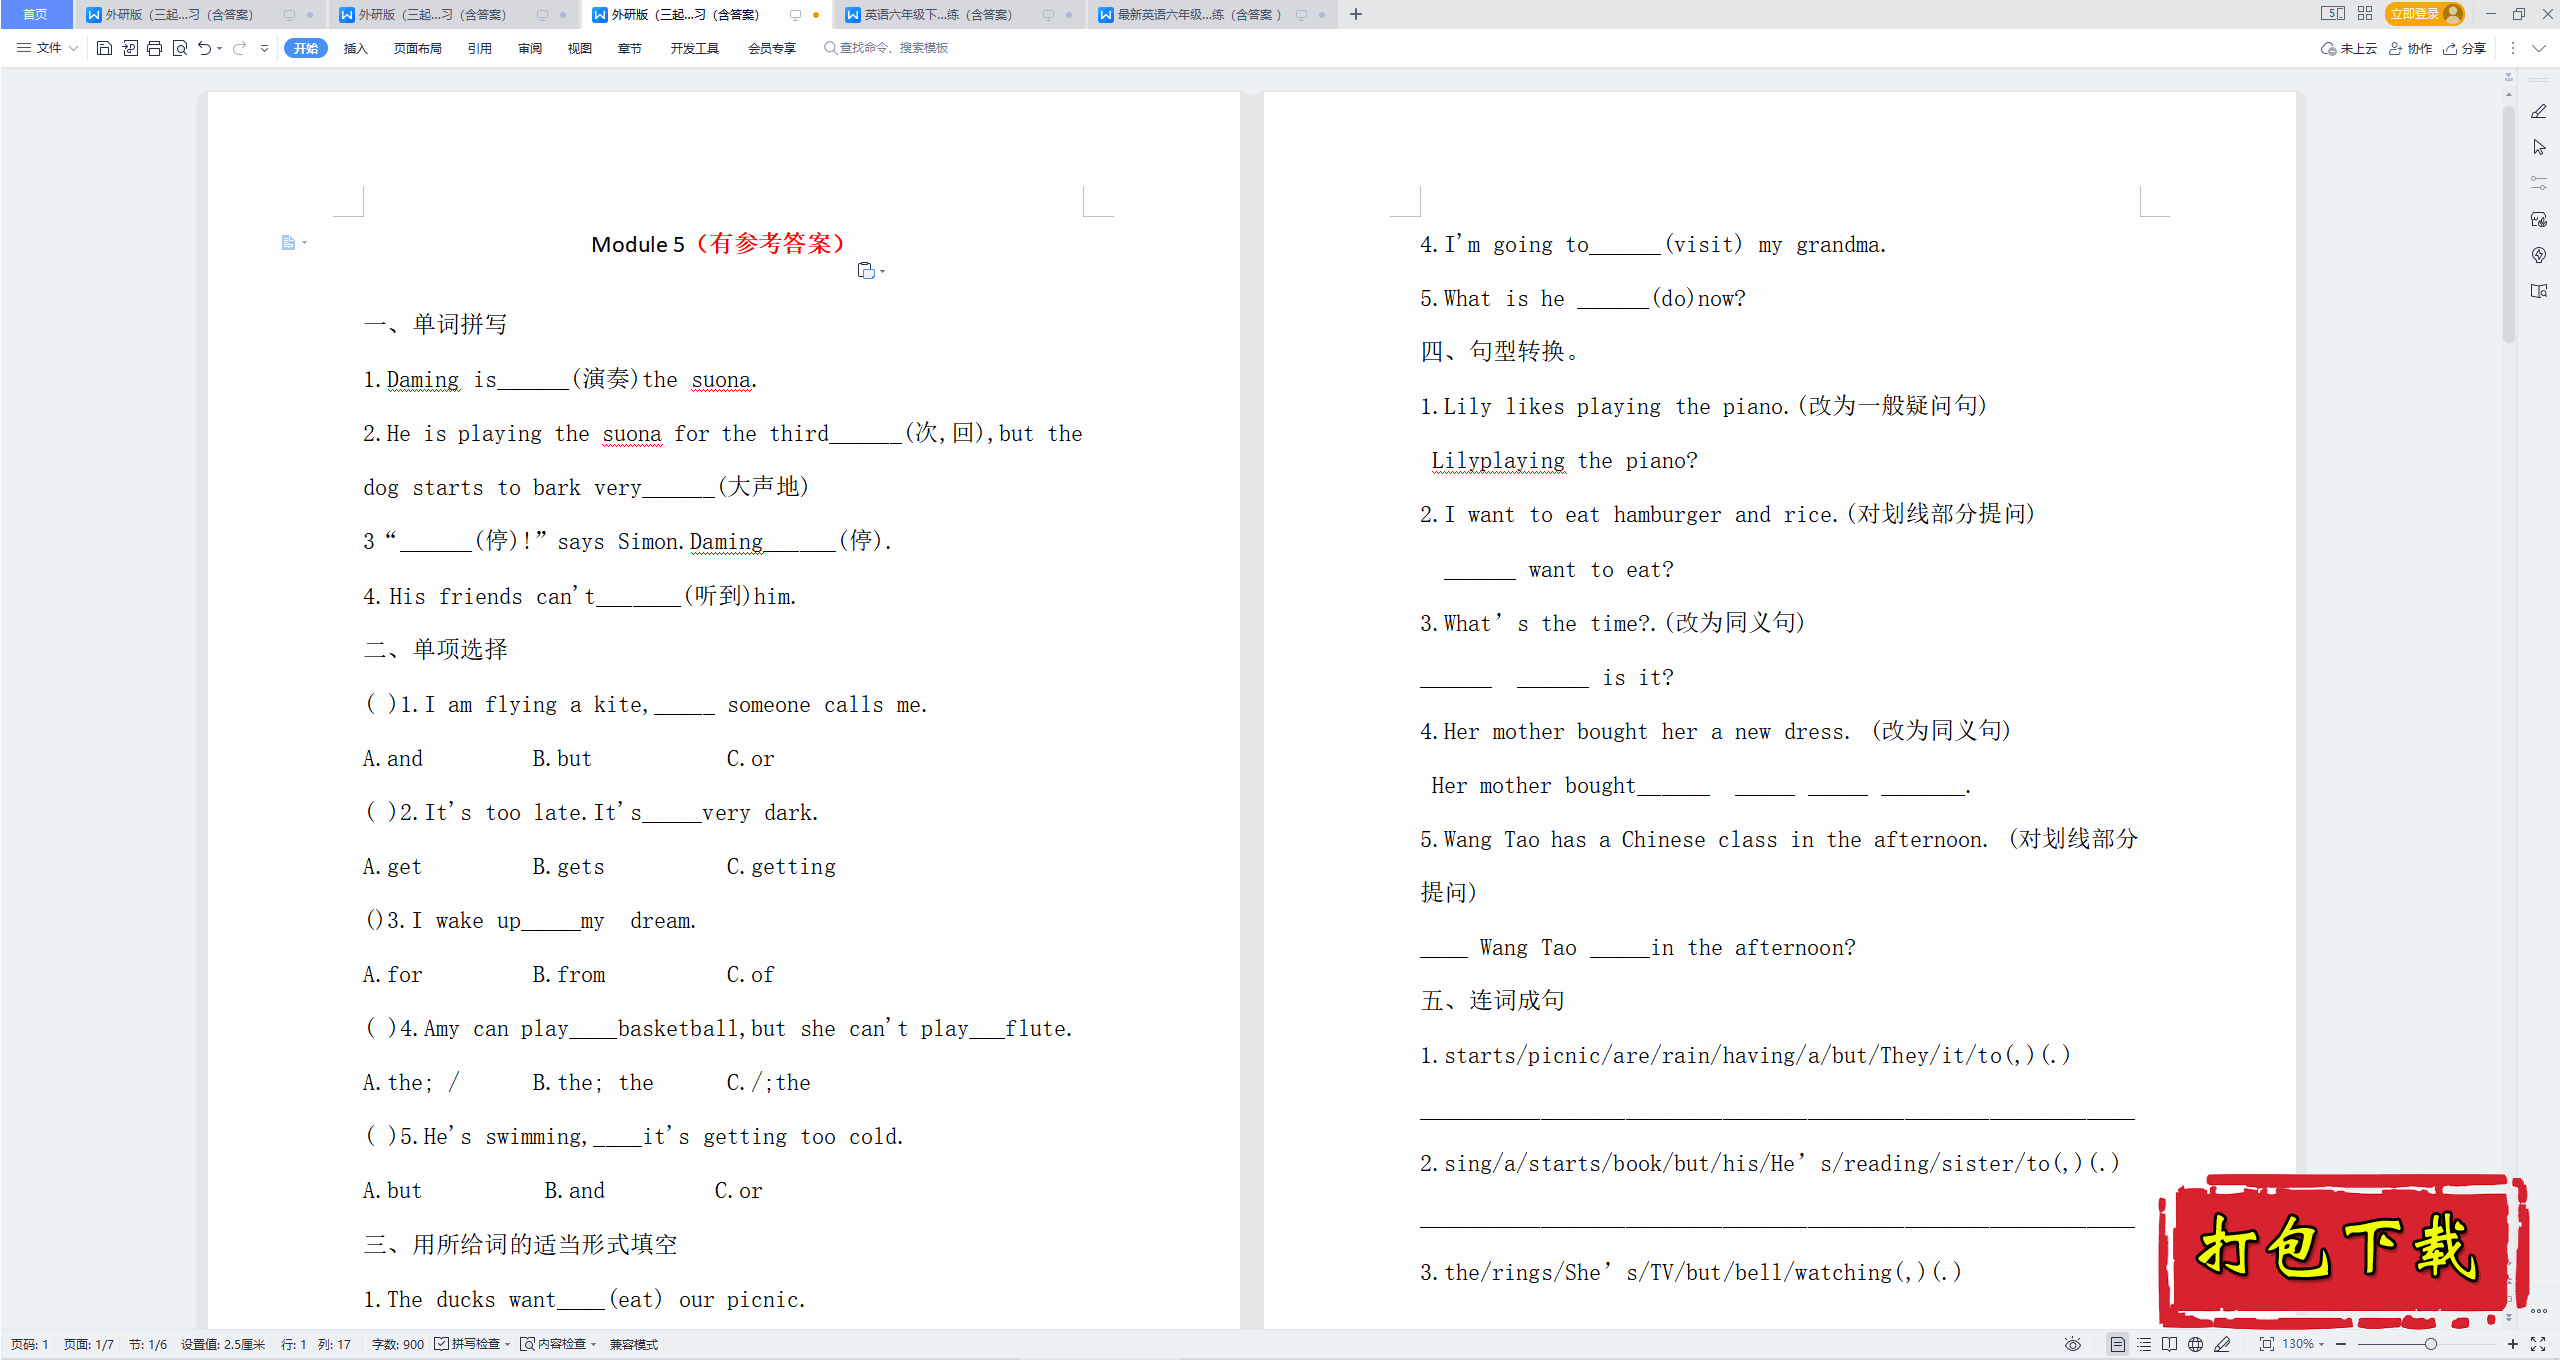Click the 字数: 900 word count indicator
This screenshot has height=1360, width=2560.
click(398, 1344)
